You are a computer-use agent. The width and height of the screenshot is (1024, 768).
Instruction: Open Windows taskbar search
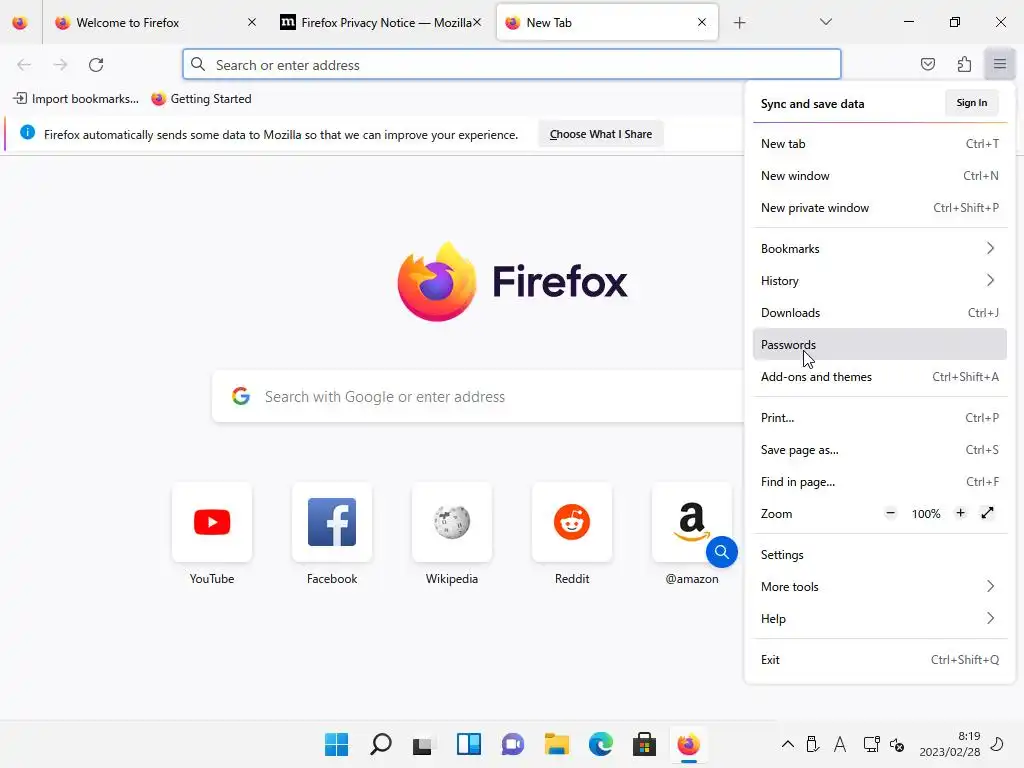coord(381,744)
